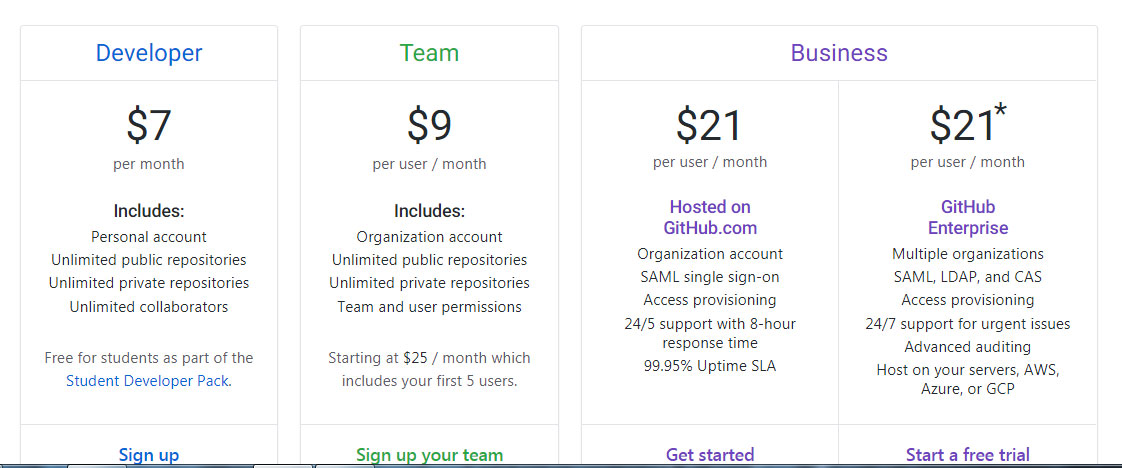Click SAML single sign-on feature text
Image resolution: width=1122 pixels, height=468 pixels.
coord(710,277)
